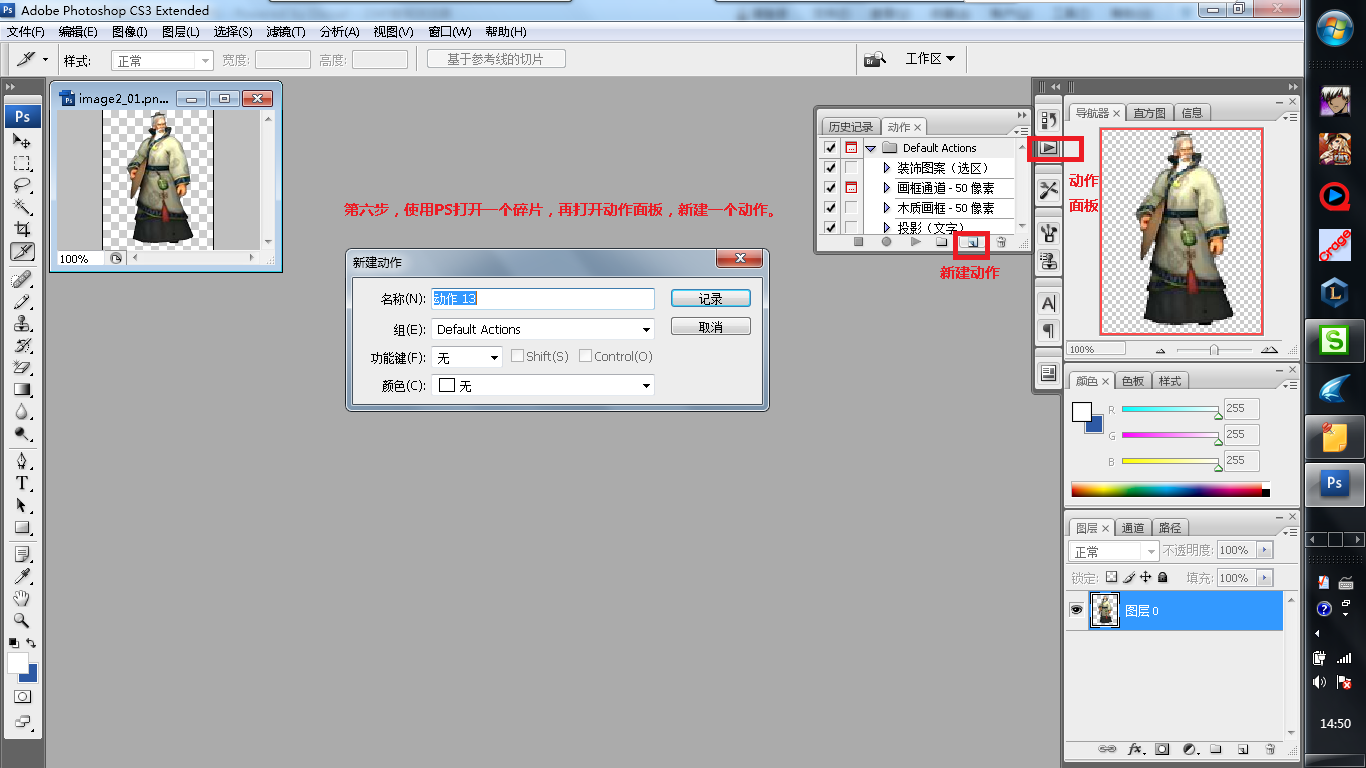Viewport: 1366px width, 768px height.
Task: Click the 记录 button
Action: point(711,299)
